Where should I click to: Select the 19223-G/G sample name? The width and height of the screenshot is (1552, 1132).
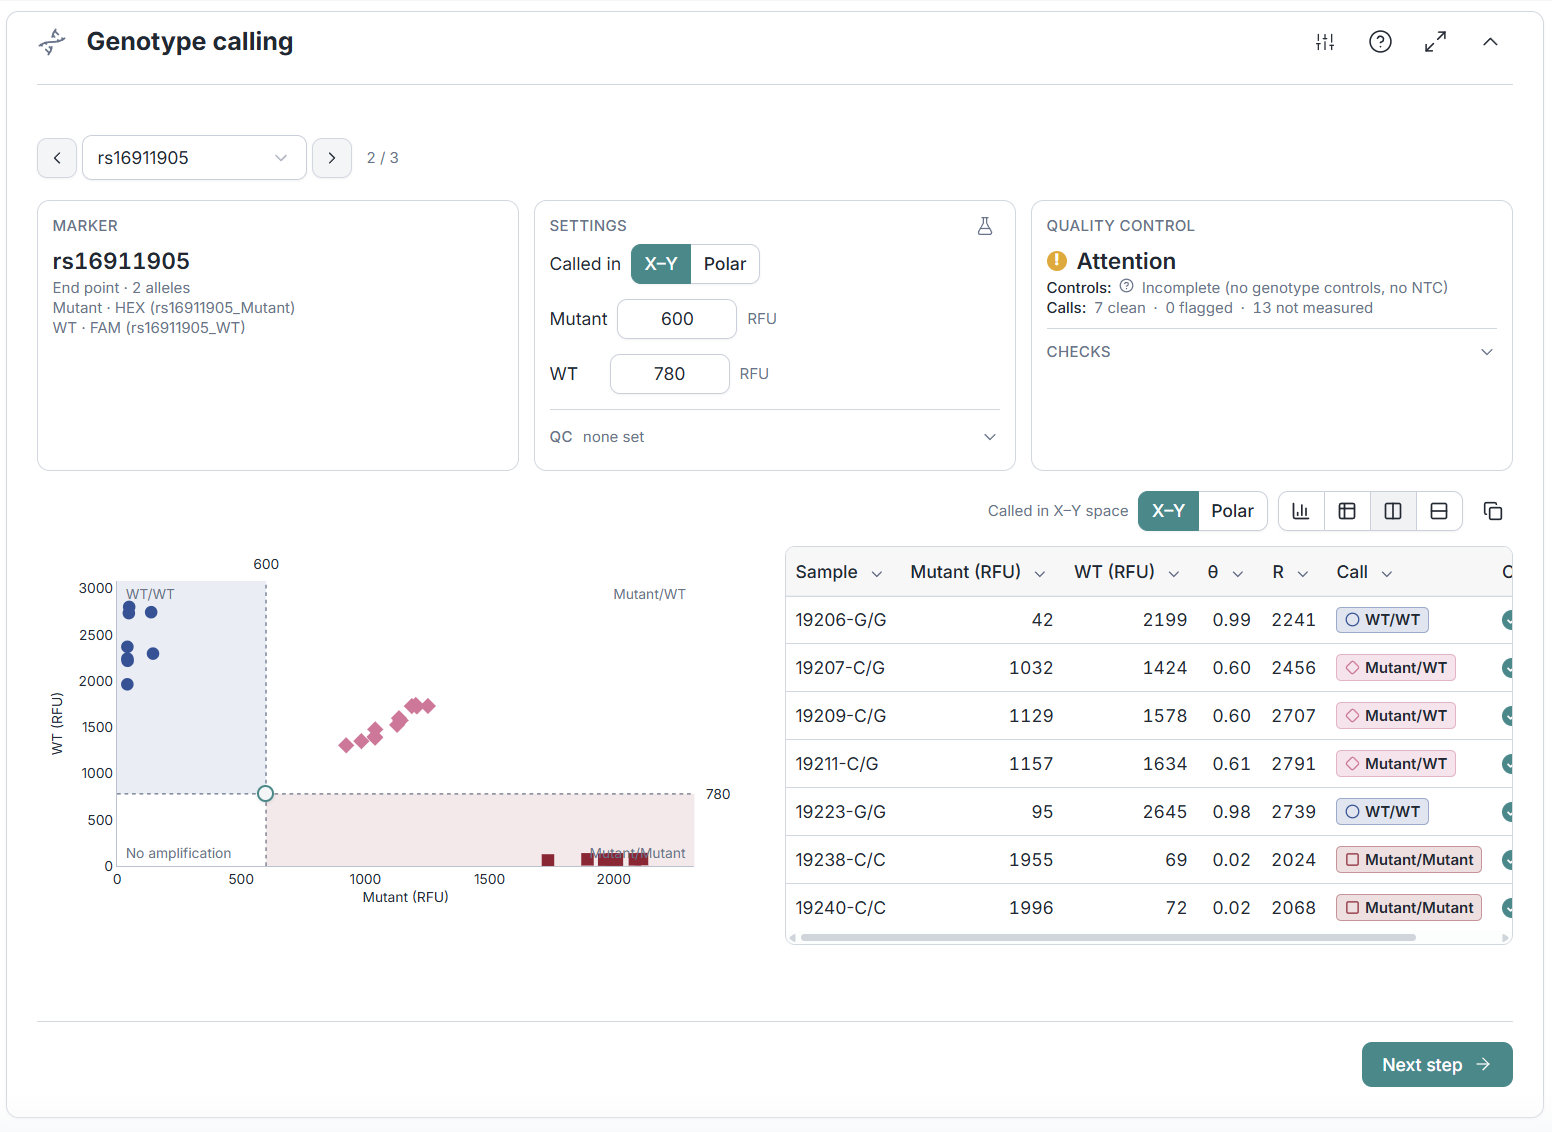pyautogui.click(x=841, y=812)
